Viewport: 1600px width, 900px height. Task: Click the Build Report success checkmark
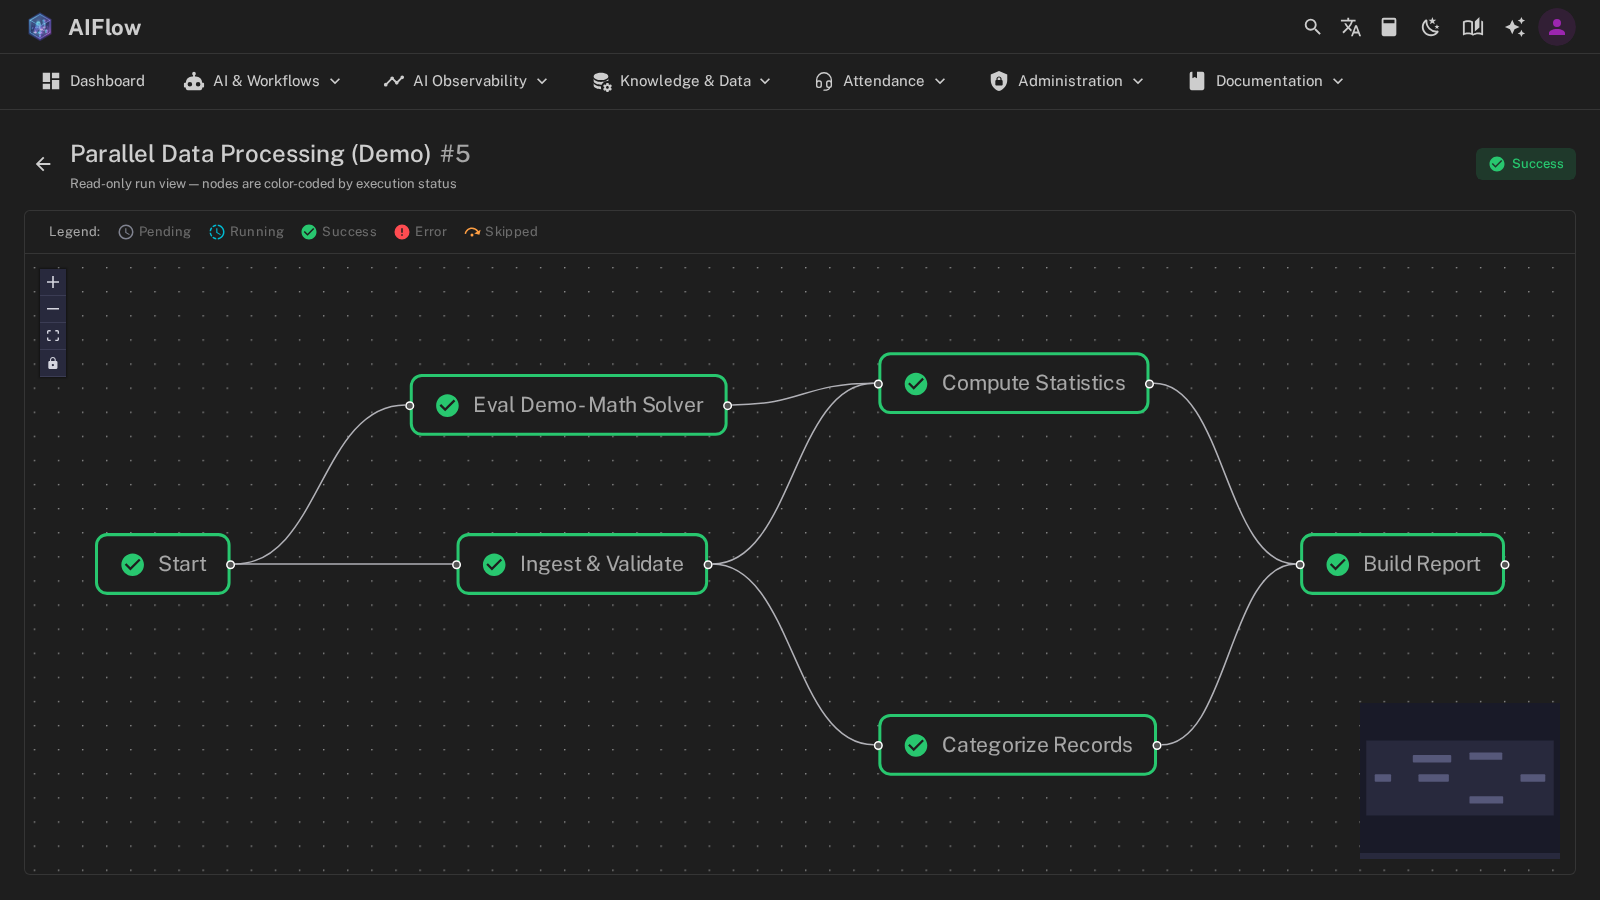[1338, 565]
